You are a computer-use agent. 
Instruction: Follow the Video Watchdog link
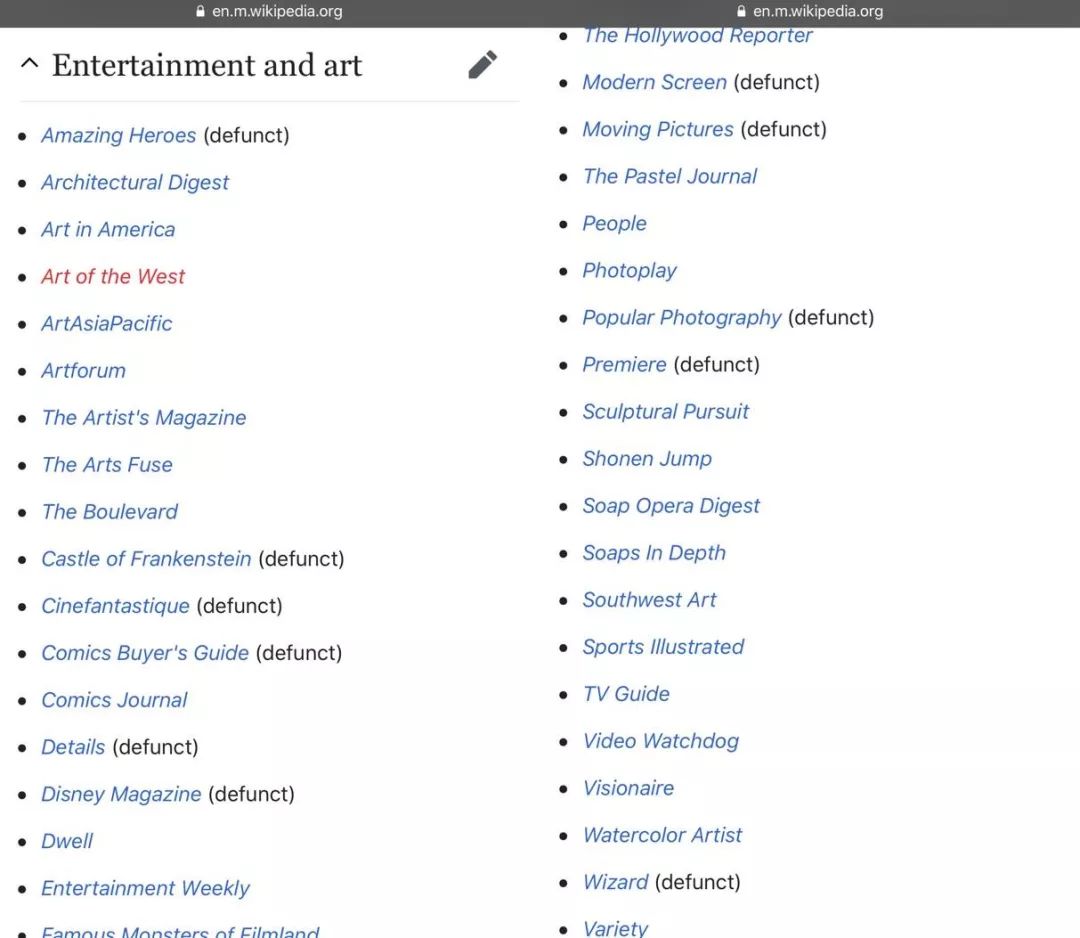coord(661,741)
